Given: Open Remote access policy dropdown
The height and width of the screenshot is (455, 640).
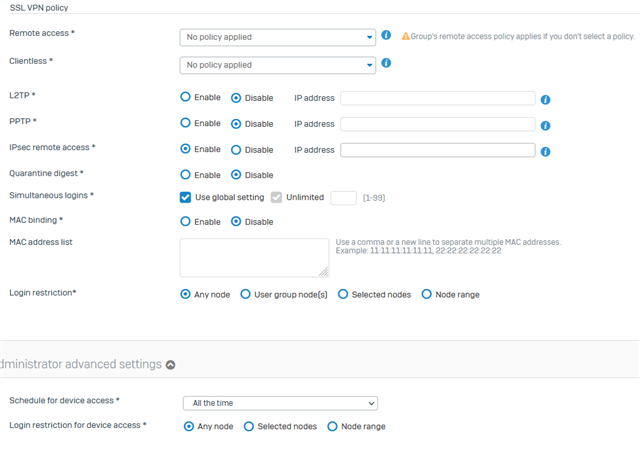Looking at the screenshot, I should pyautogui.click(x=278, y=37).
